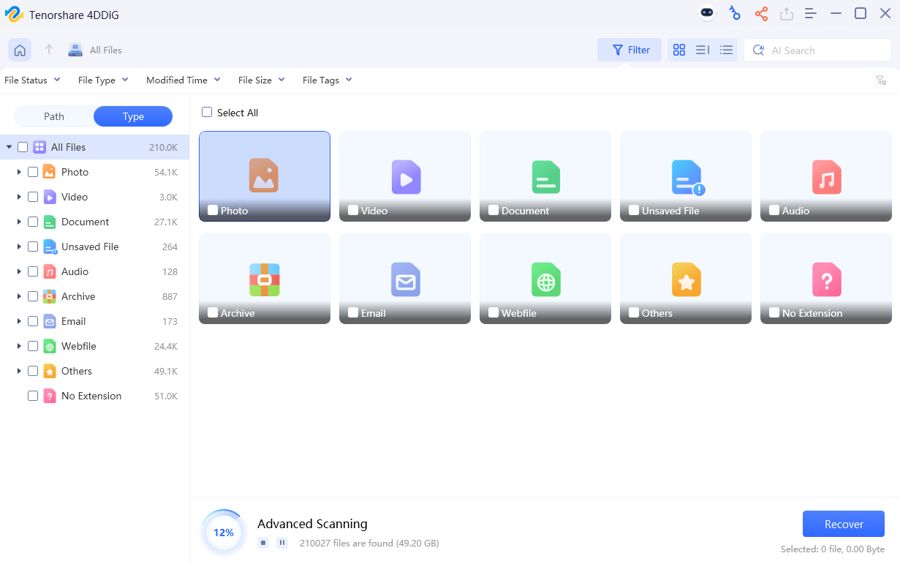This screenshot has width=900, height=564.
Task: Check the No Extension checkbox in sidebar
Action: tap(33, 396)
